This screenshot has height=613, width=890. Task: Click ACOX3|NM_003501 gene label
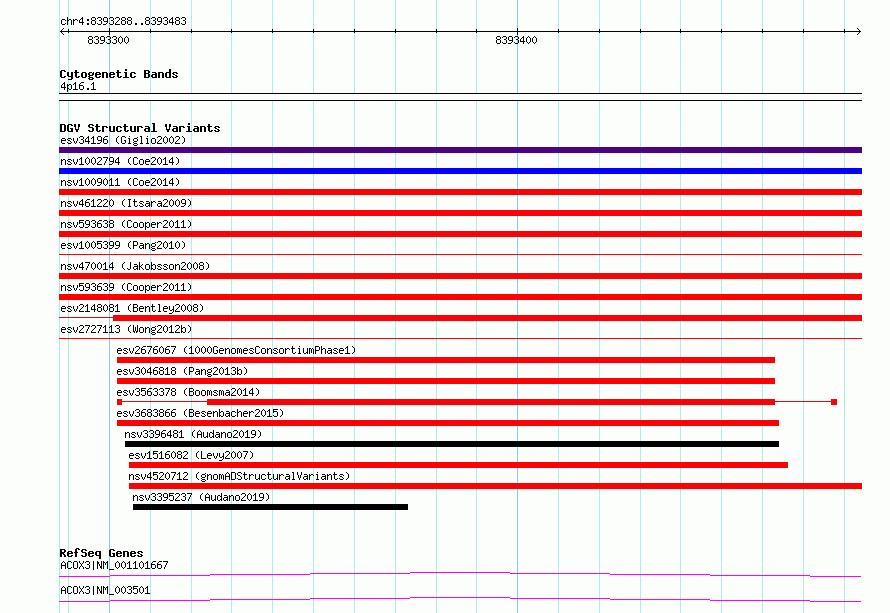coord(105,590)
